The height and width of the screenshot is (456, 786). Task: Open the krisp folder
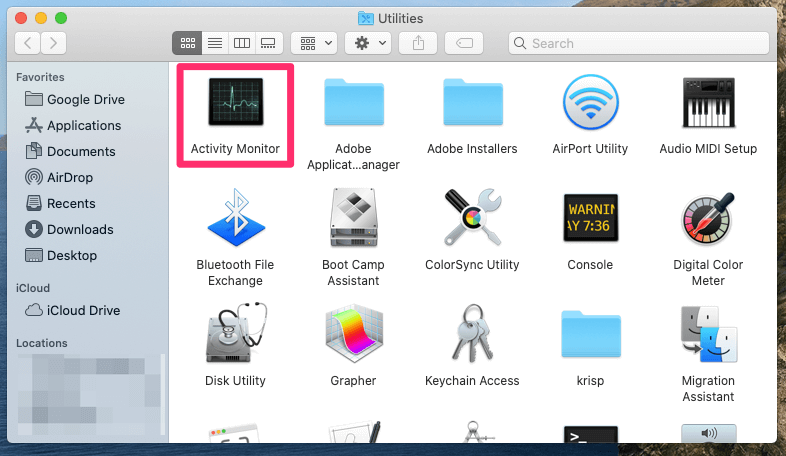click(x=591, y=334)
